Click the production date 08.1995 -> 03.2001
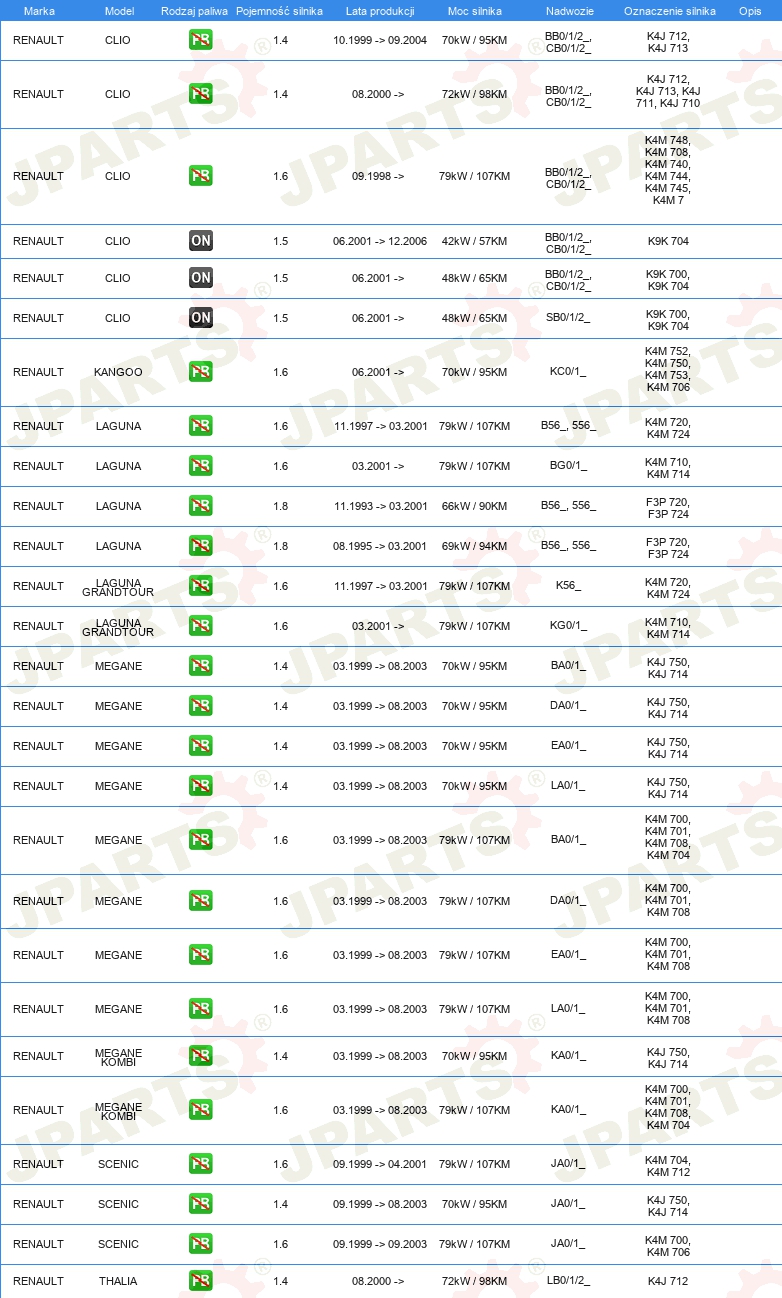782x1298 pixels. tap(380, 546)
